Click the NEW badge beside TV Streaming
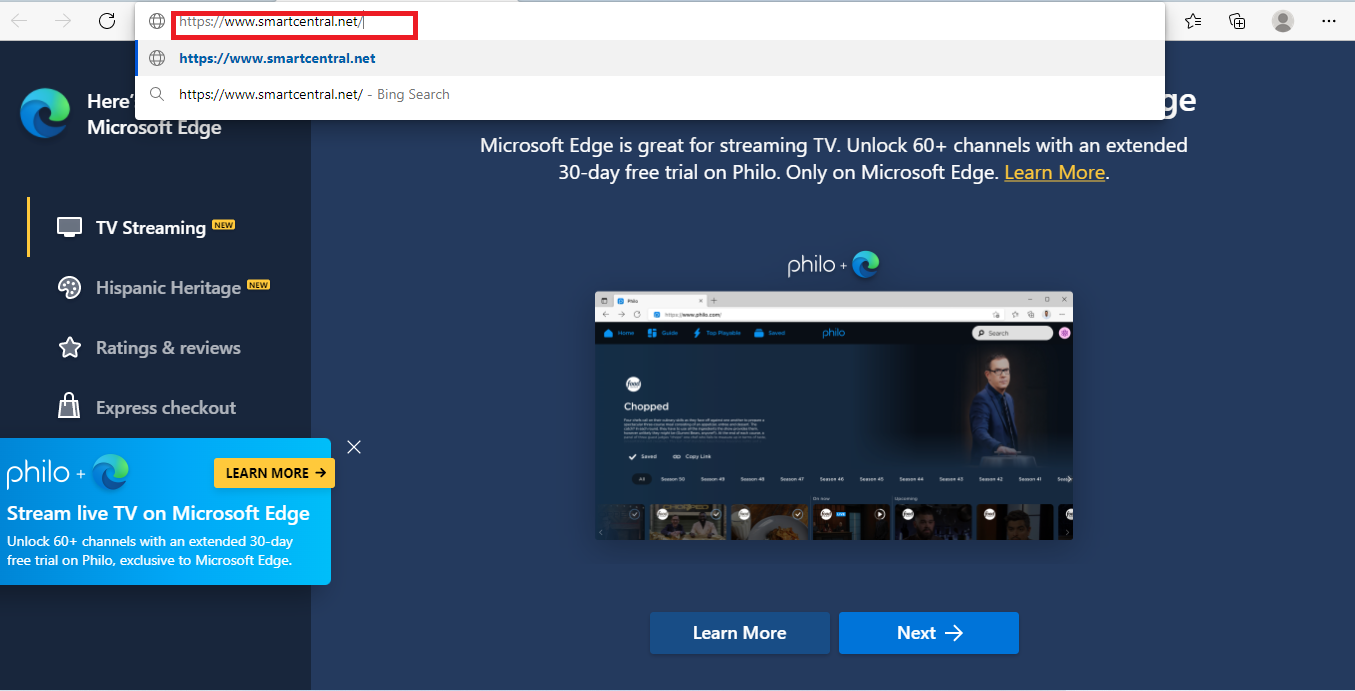This screenshot has width=1355, height=691. 223,225
